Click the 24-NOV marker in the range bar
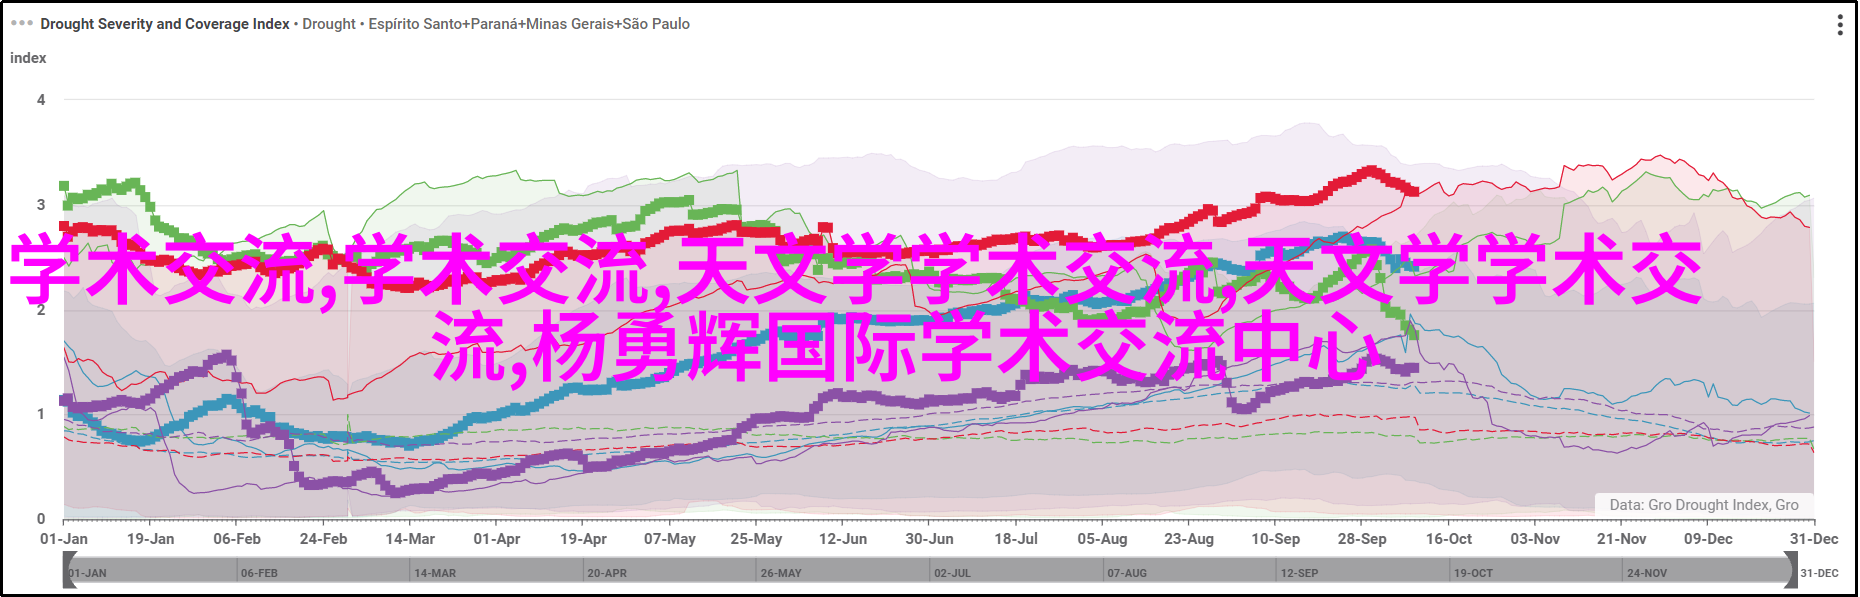The width and height of the screenshot is (1860, 597). (x=1646, y=573)
